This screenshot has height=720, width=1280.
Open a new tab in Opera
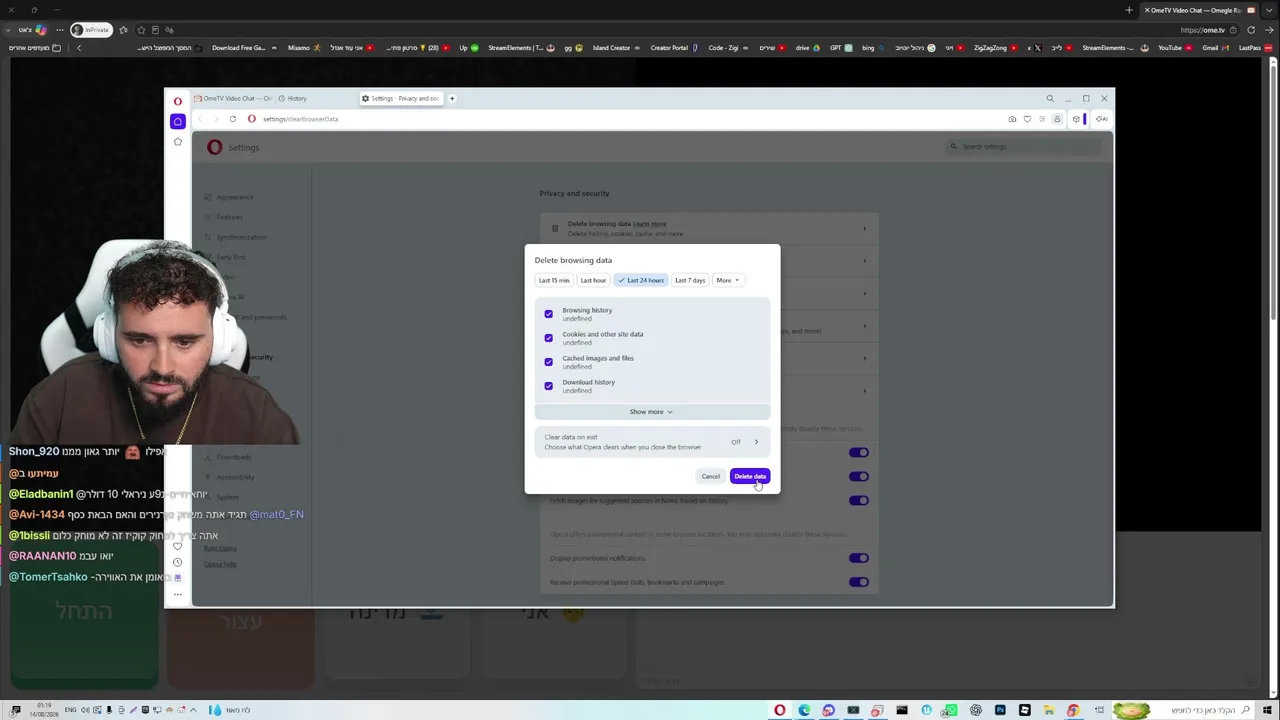click(x=451, y=98)
